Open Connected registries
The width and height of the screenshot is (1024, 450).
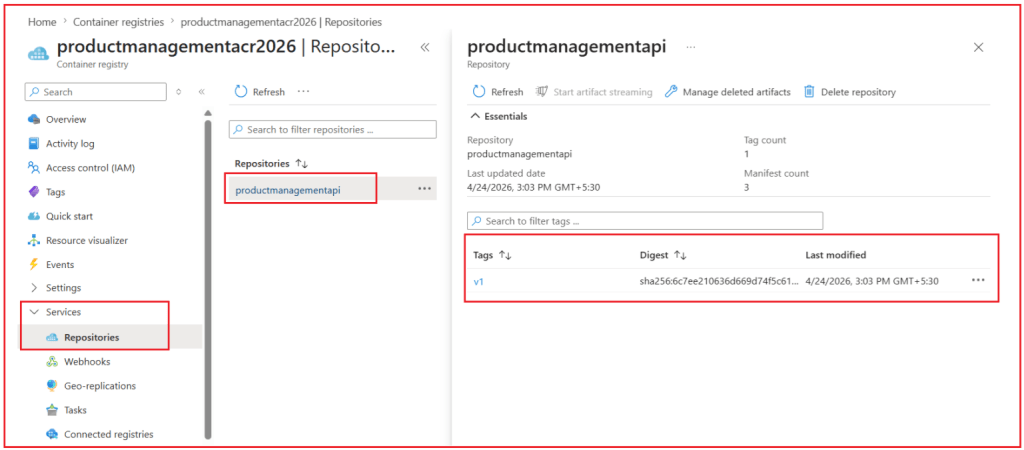[x=108, y=434]
